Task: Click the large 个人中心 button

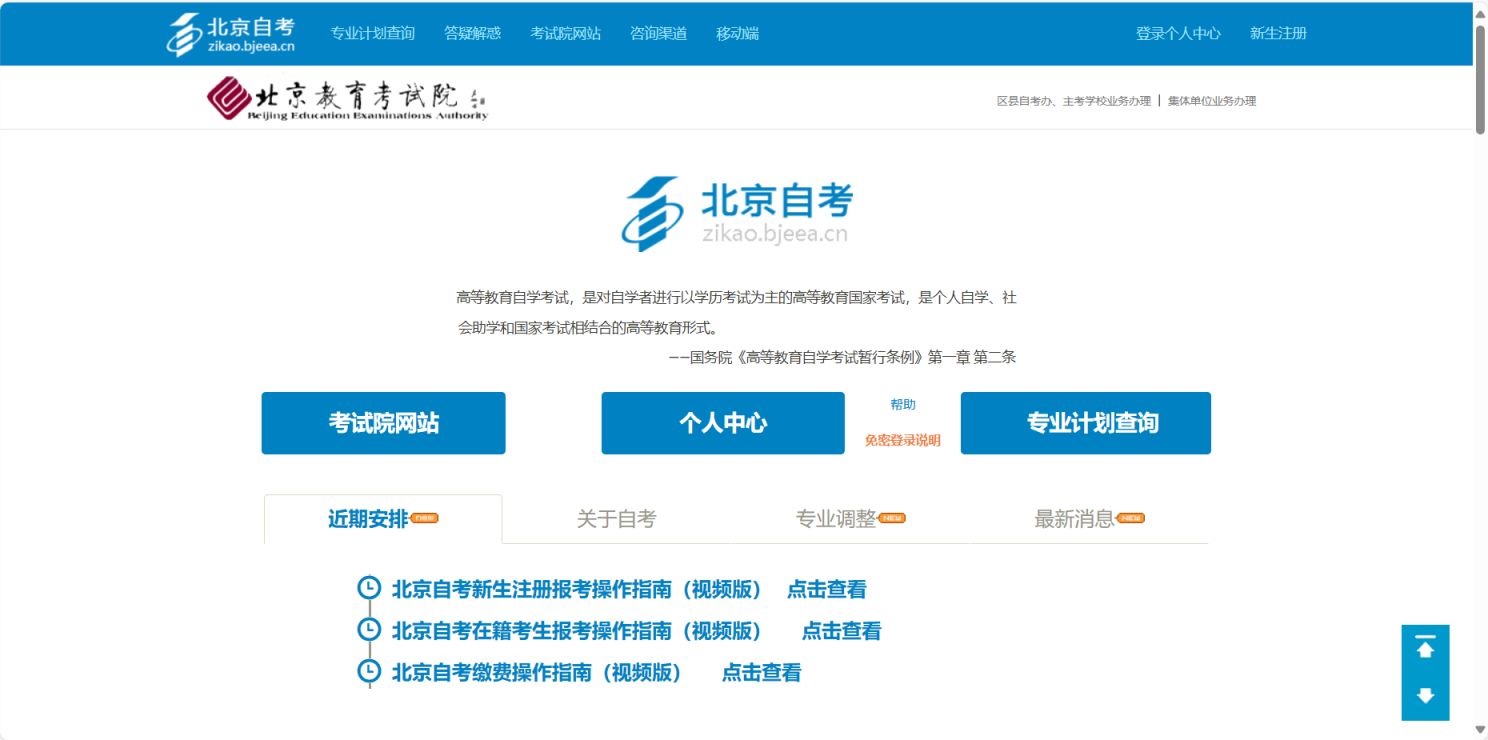Action: coord(723,423)
